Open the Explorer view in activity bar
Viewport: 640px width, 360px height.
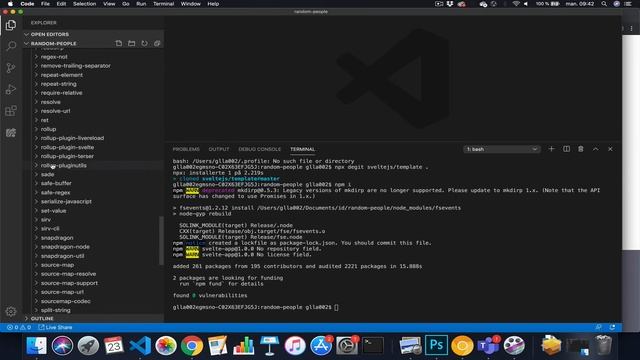click(x=11, y=25)
